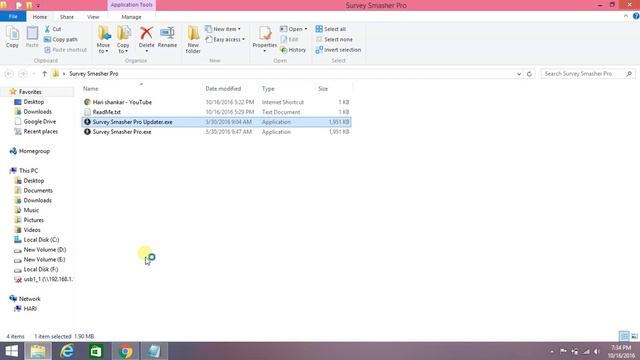Click the Open button in the ribbon
Viewport: 640px width, 360px height.
(293, 29)
